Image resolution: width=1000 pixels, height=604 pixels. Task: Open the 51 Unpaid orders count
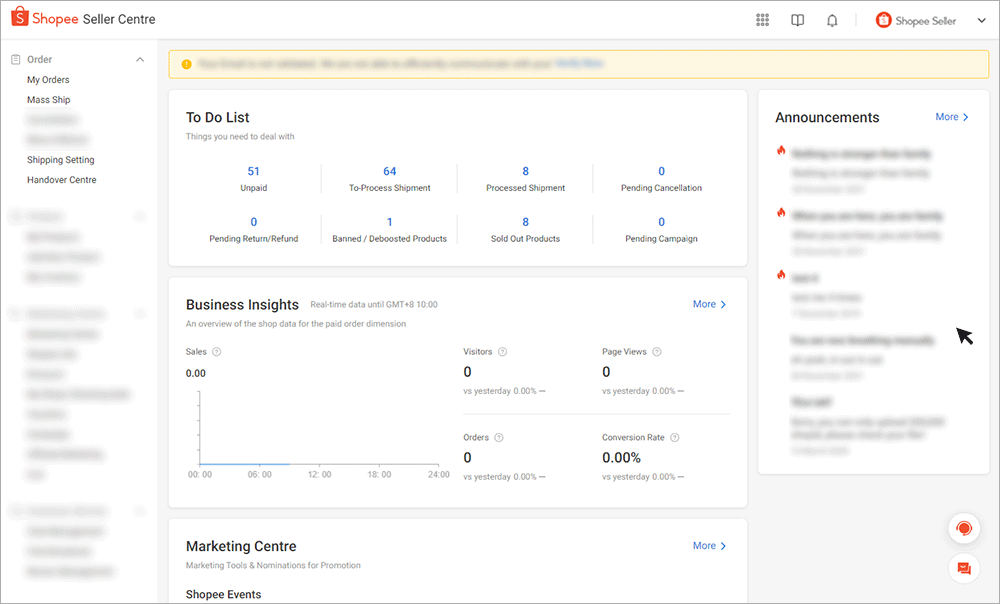coord(253,171)
